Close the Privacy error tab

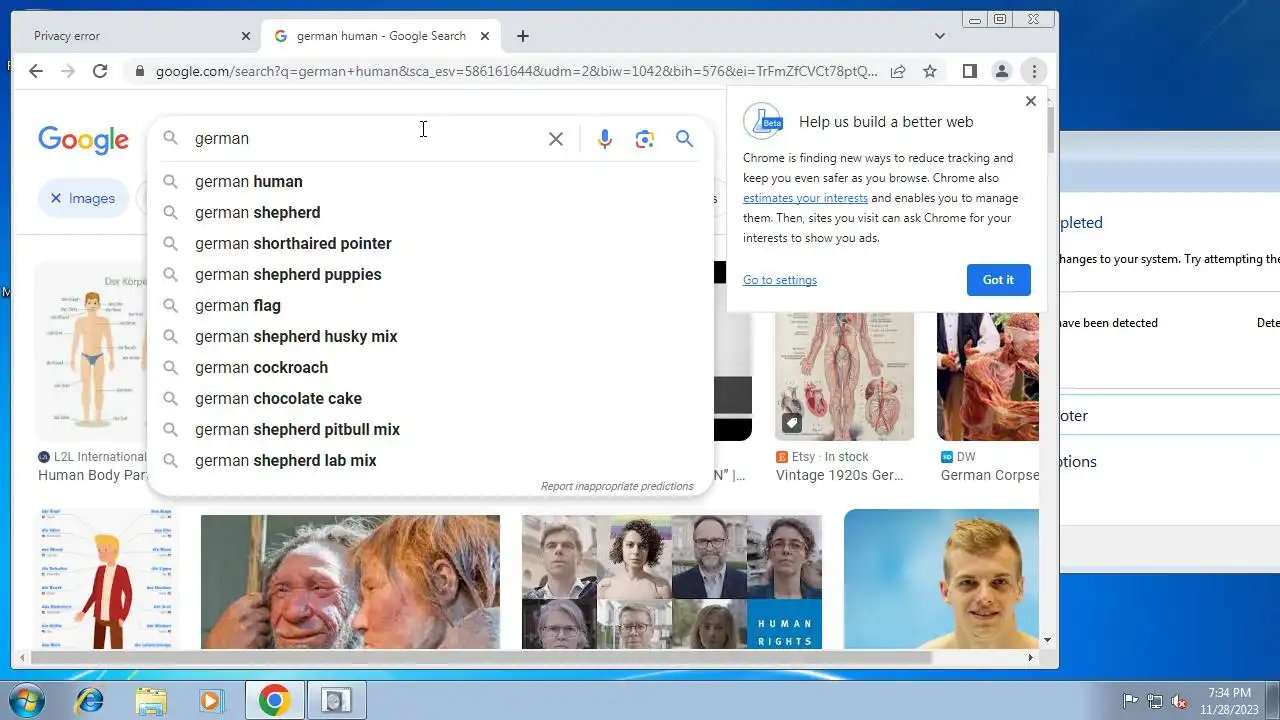click(x=246, y=36)
